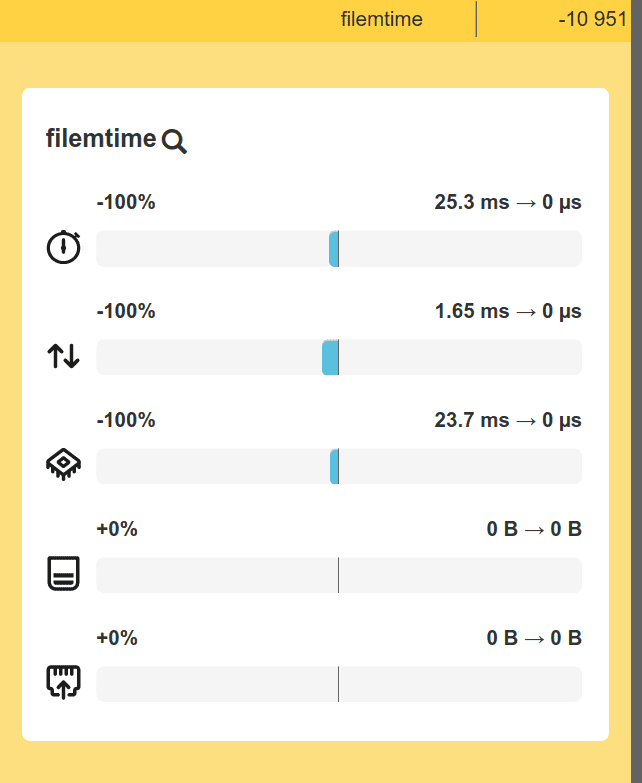The width and height of the screenshot is (642, 783).
Task: Click the up-down arrows I/O icon
Action: click(64, 356)
